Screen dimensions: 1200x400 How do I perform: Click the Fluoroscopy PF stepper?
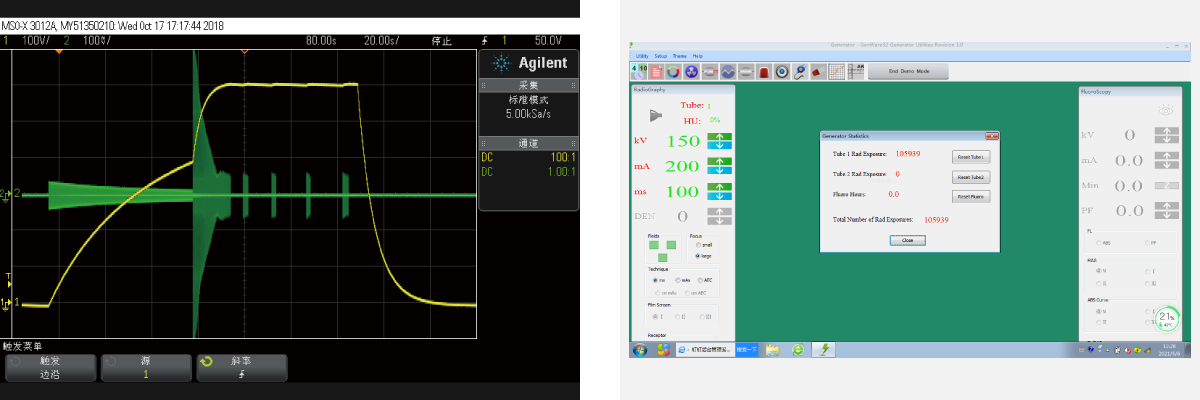1166,210
